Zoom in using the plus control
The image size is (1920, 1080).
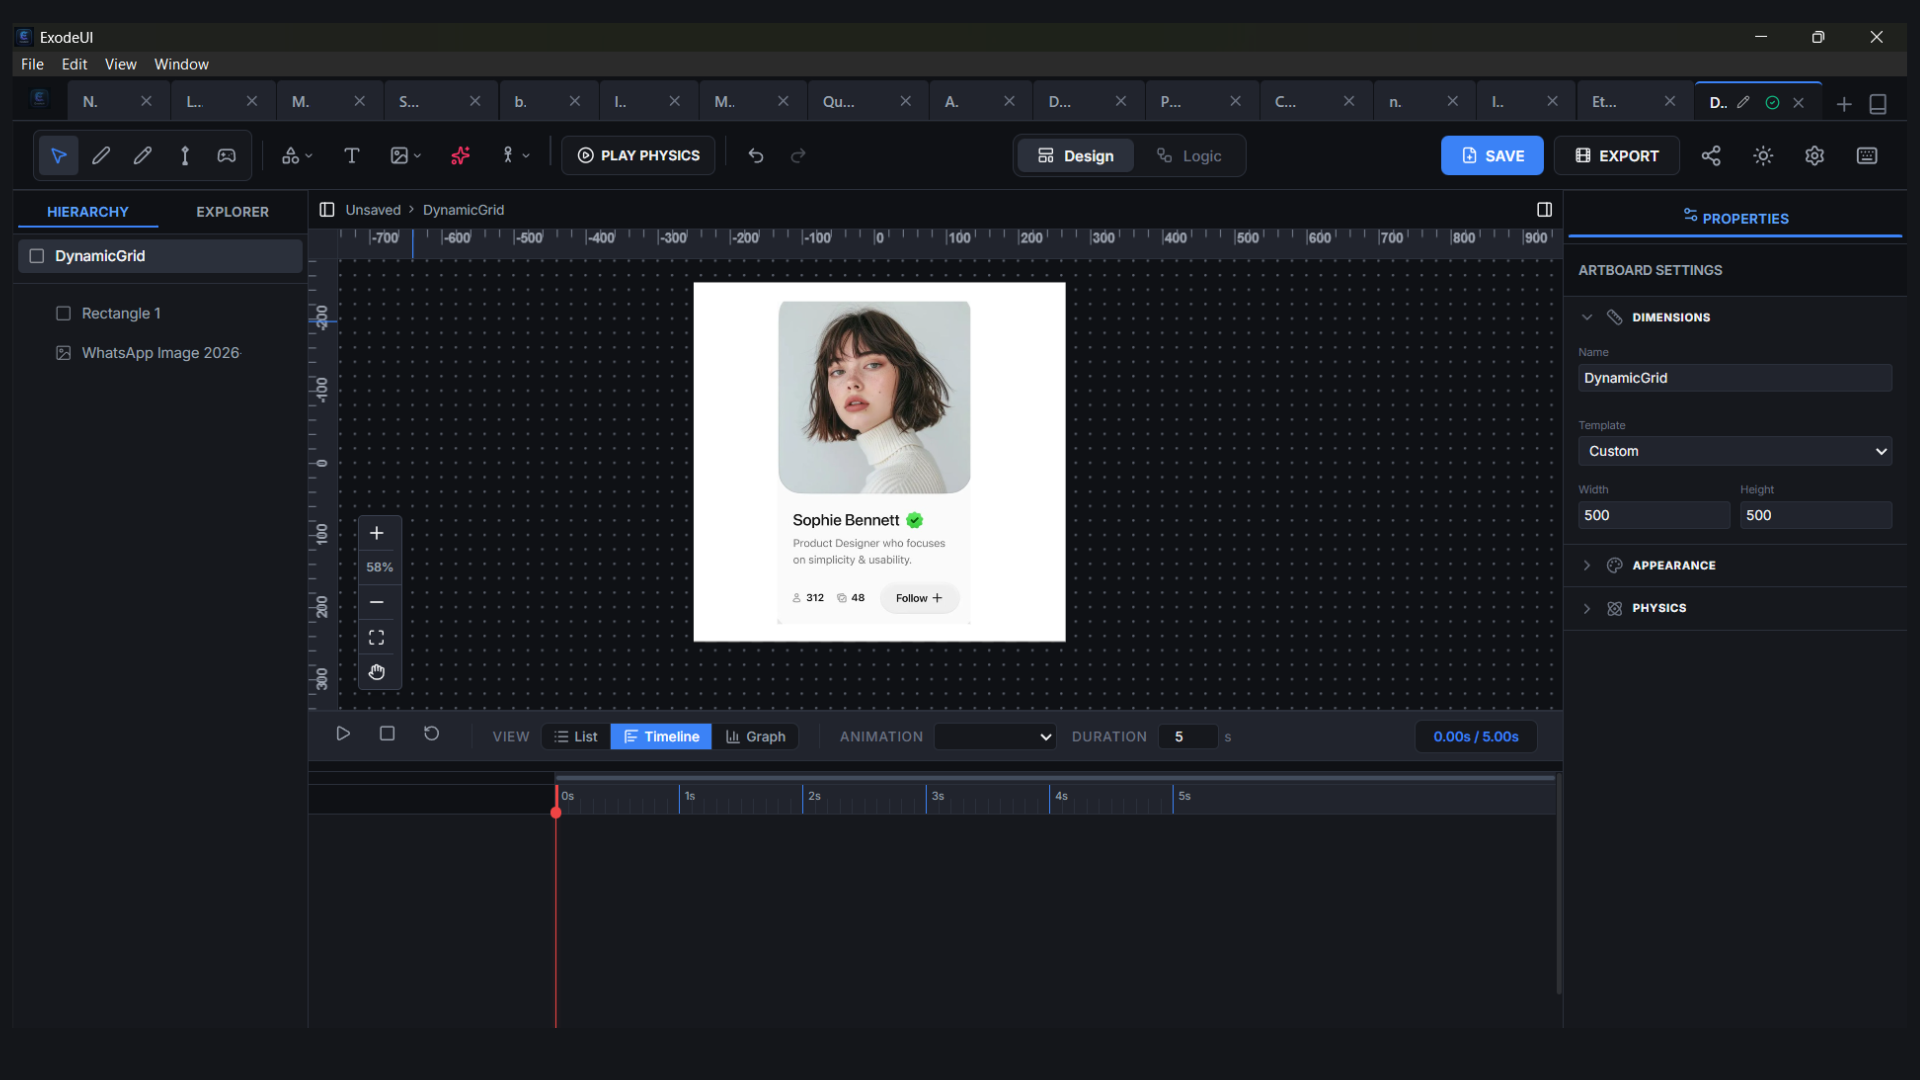(377, 533)
